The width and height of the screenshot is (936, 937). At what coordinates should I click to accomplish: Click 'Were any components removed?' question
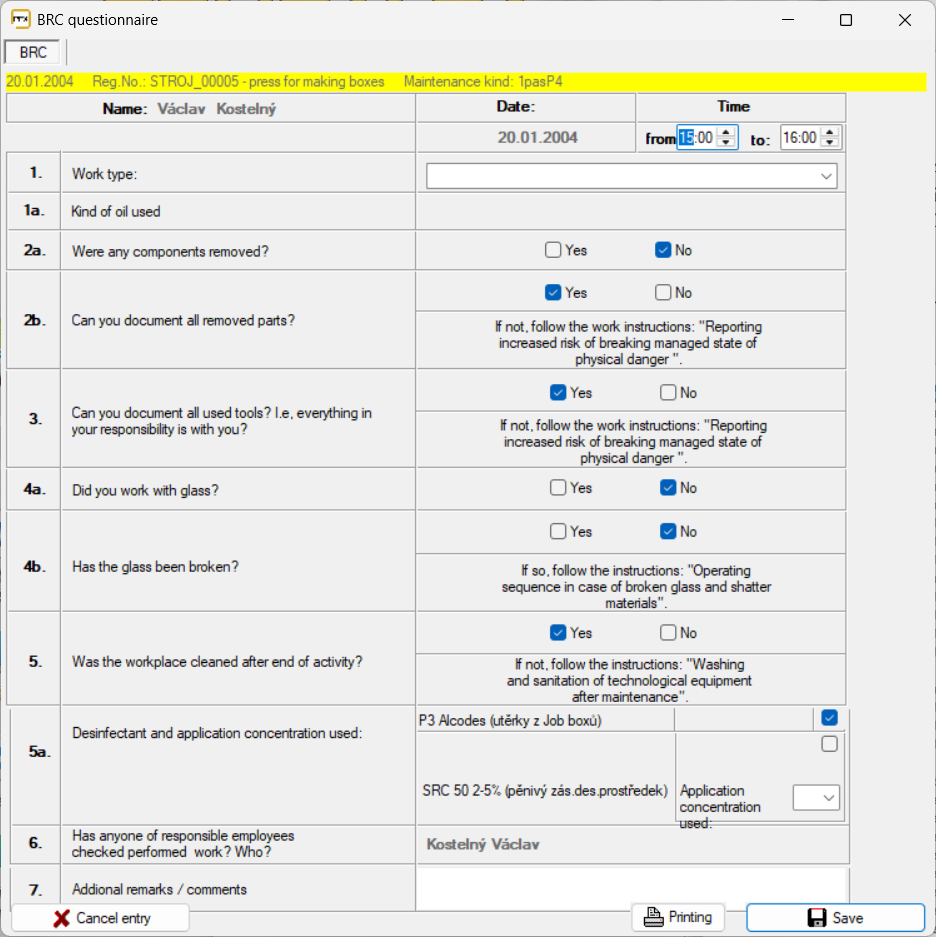(x=170, y=252)
